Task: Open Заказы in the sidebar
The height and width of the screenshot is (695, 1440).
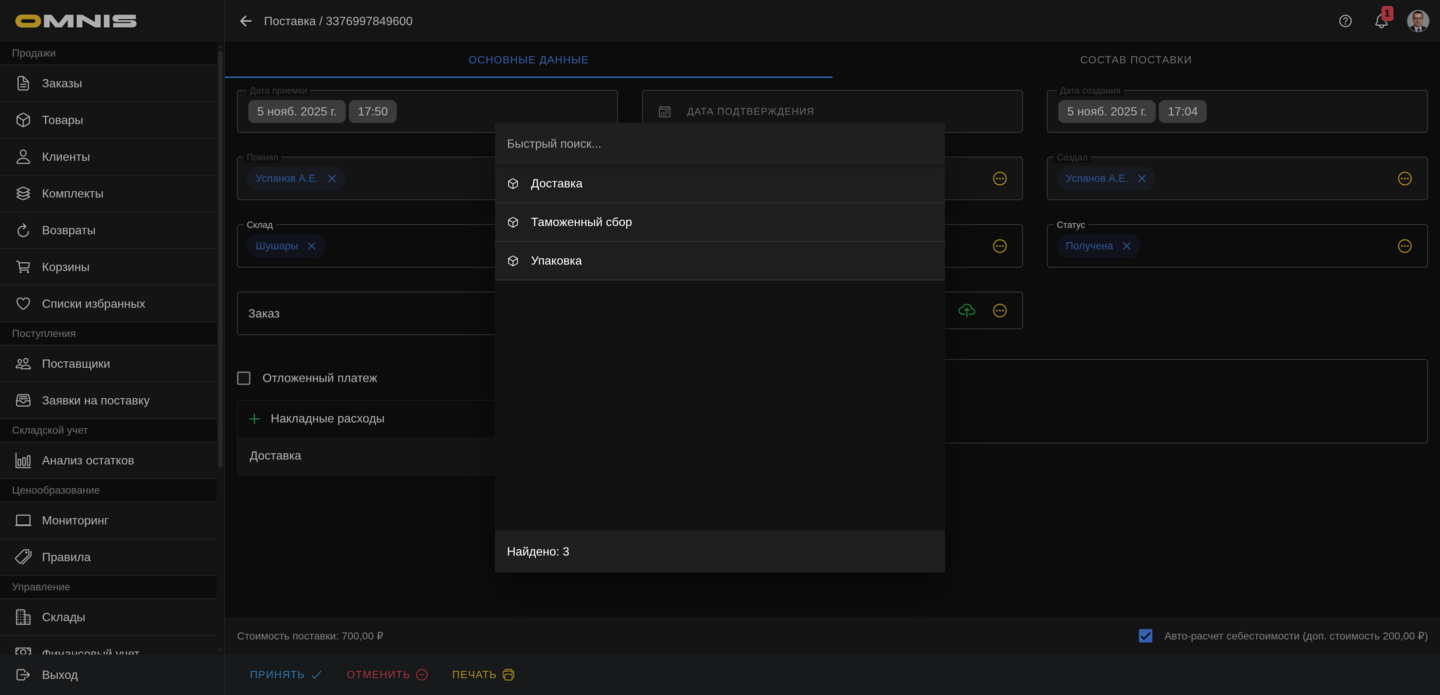Action: (x=62, y=83)
